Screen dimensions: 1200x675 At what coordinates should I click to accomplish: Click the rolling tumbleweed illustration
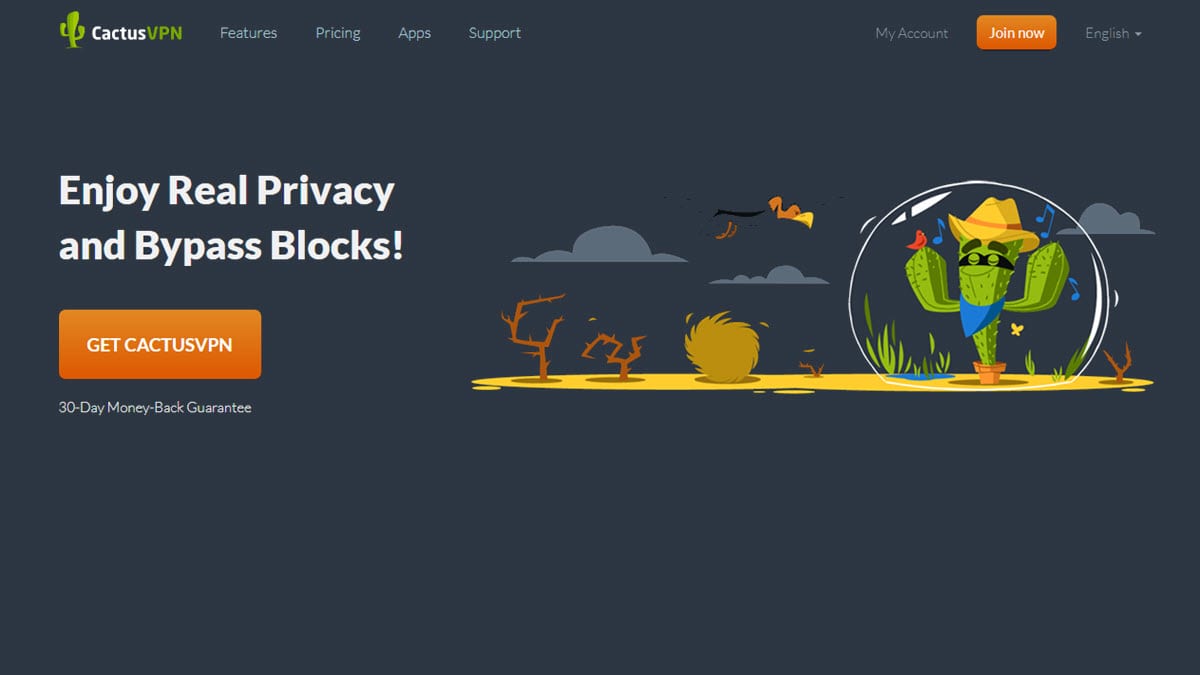click(722, 346)
